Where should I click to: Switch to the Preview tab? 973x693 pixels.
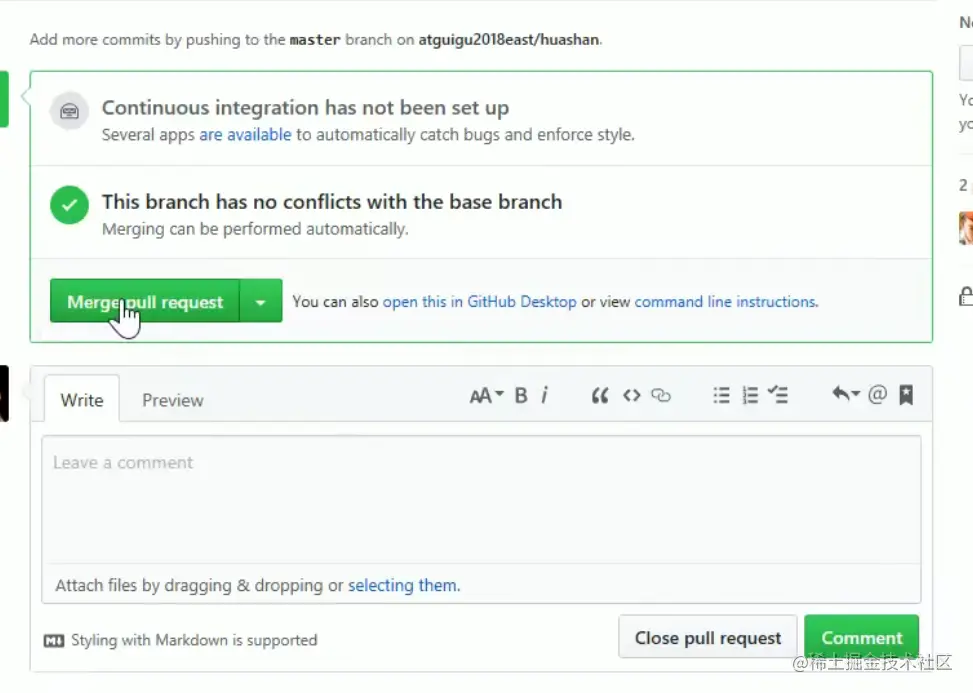(172, 400)
